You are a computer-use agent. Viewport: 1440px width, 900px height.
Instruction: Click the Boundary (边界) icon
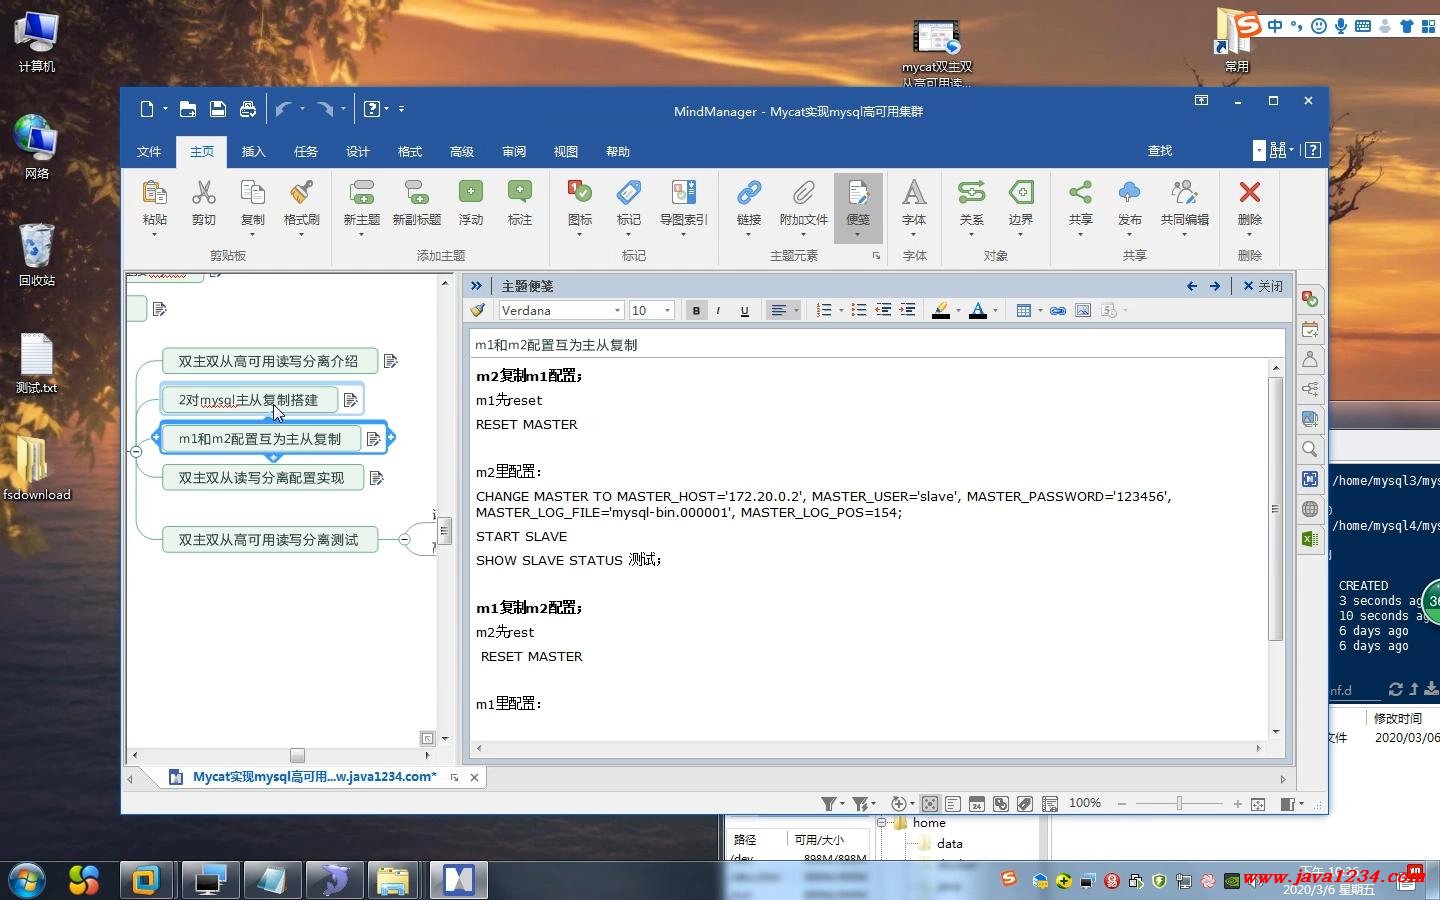[x=1021, y=193]
